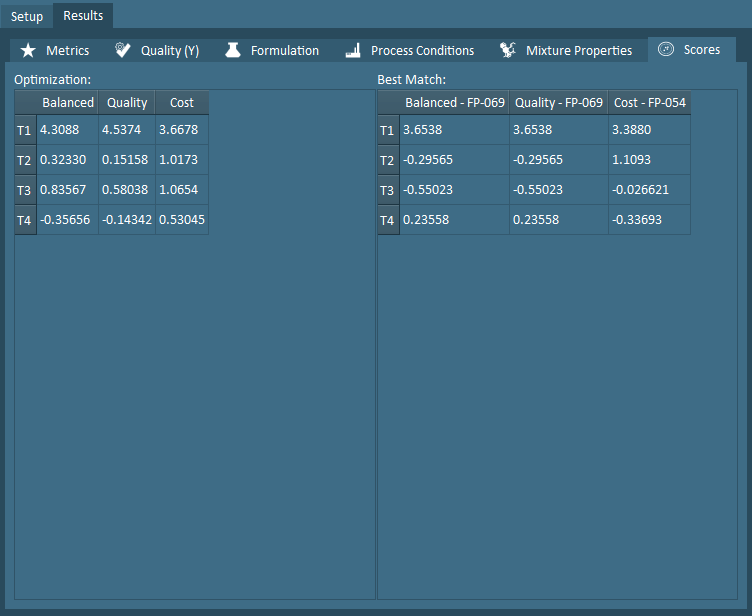This screenshot has height=616, width=752.
Task: Go to the Formulation tab
Action: pos(272,50)
